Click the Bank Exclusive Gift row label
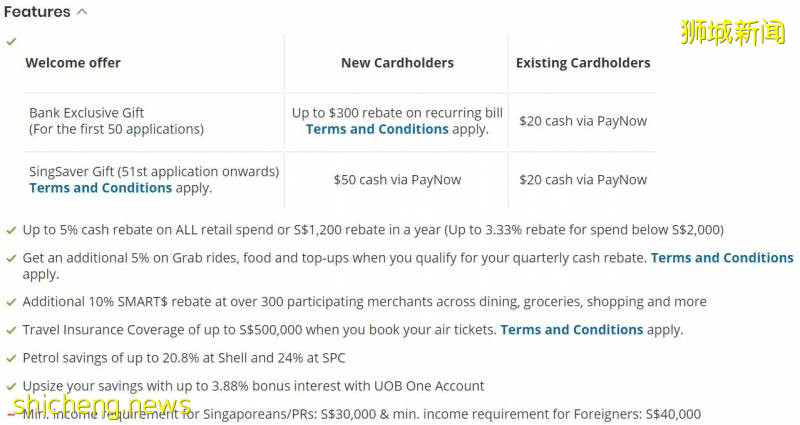This screenshot has height=425, width=800. [x=87, y=113]
